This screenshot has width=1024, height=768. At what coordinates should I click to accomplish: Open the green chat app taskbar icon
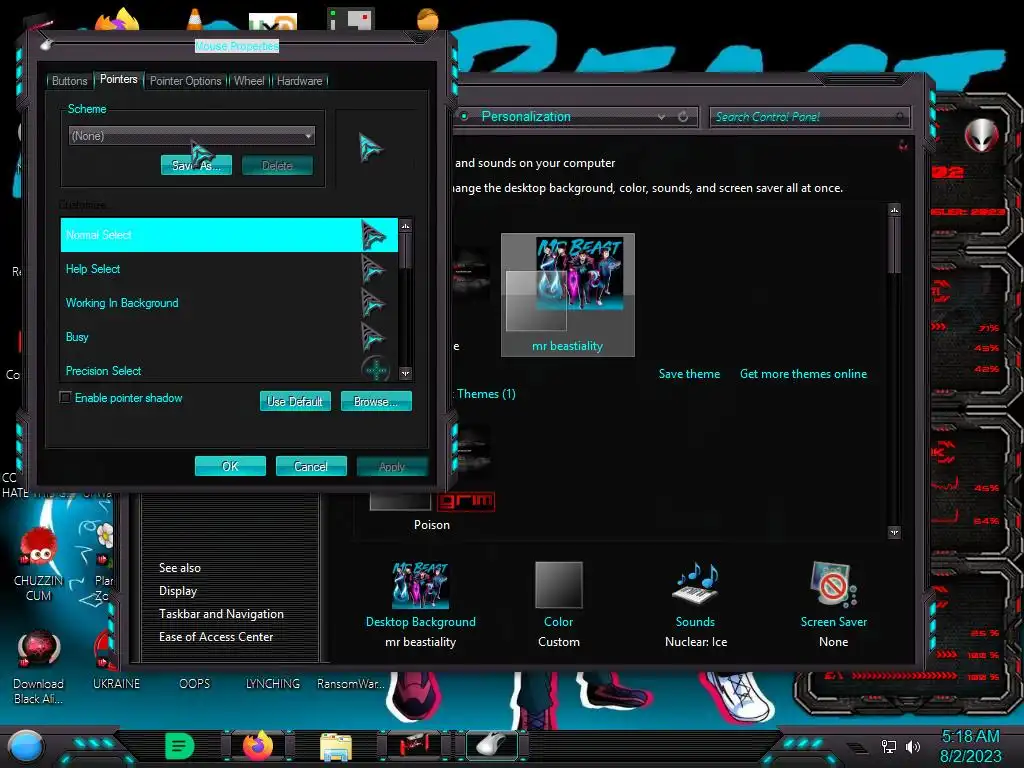(x=180, y=746)
